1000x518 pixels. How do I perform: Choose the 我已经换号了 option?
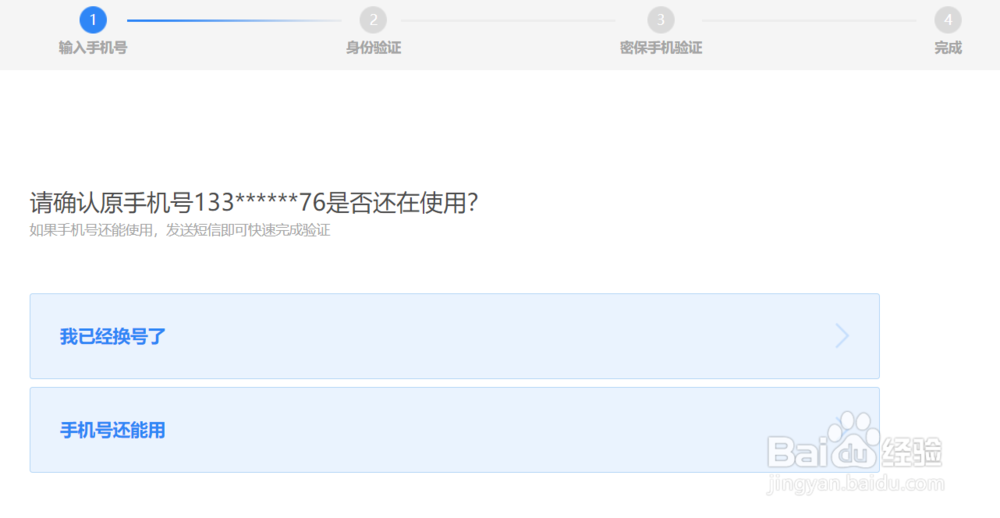pos(455,336)
